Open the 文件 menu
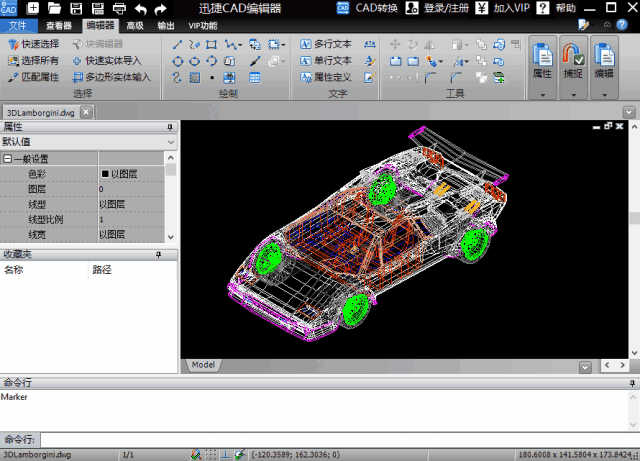Image resolution: width=640 pixels, height=461 pixels. [x=18, y=26]
